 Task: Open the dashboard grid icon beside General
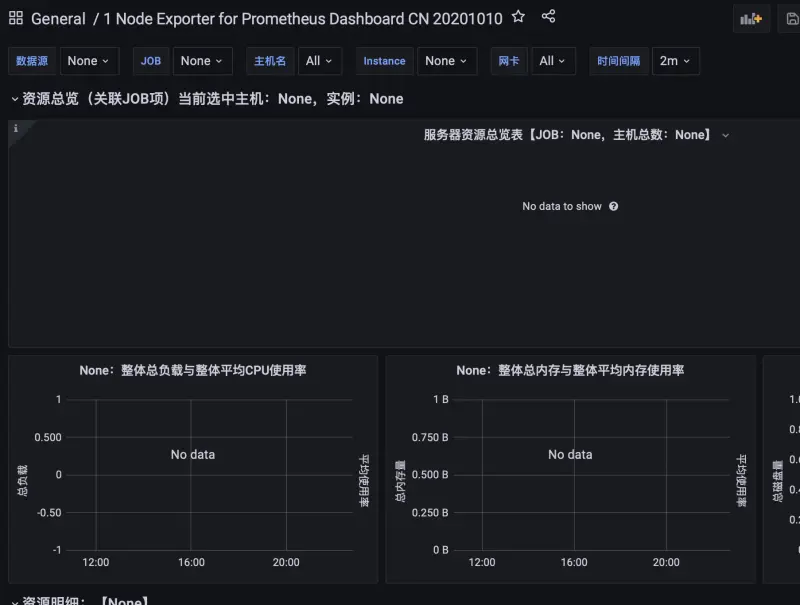point(16,18)
